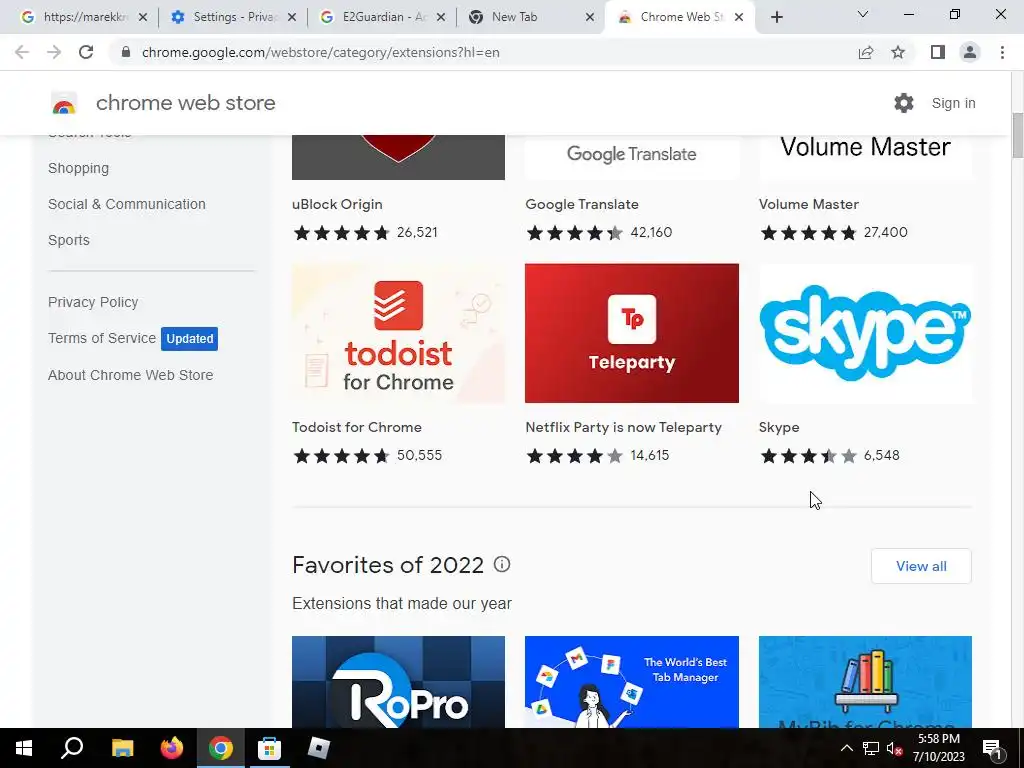Close the E2Guardian tab

tap(441, 18)
